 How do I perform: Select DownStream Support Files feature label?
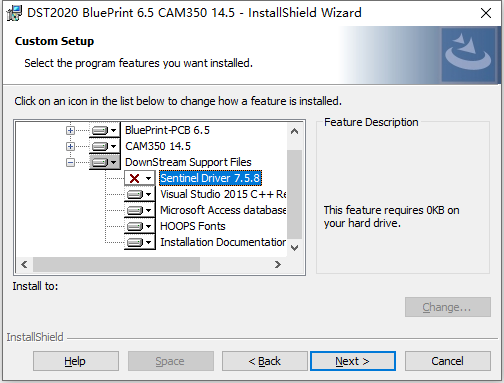(x=188, y=162)
